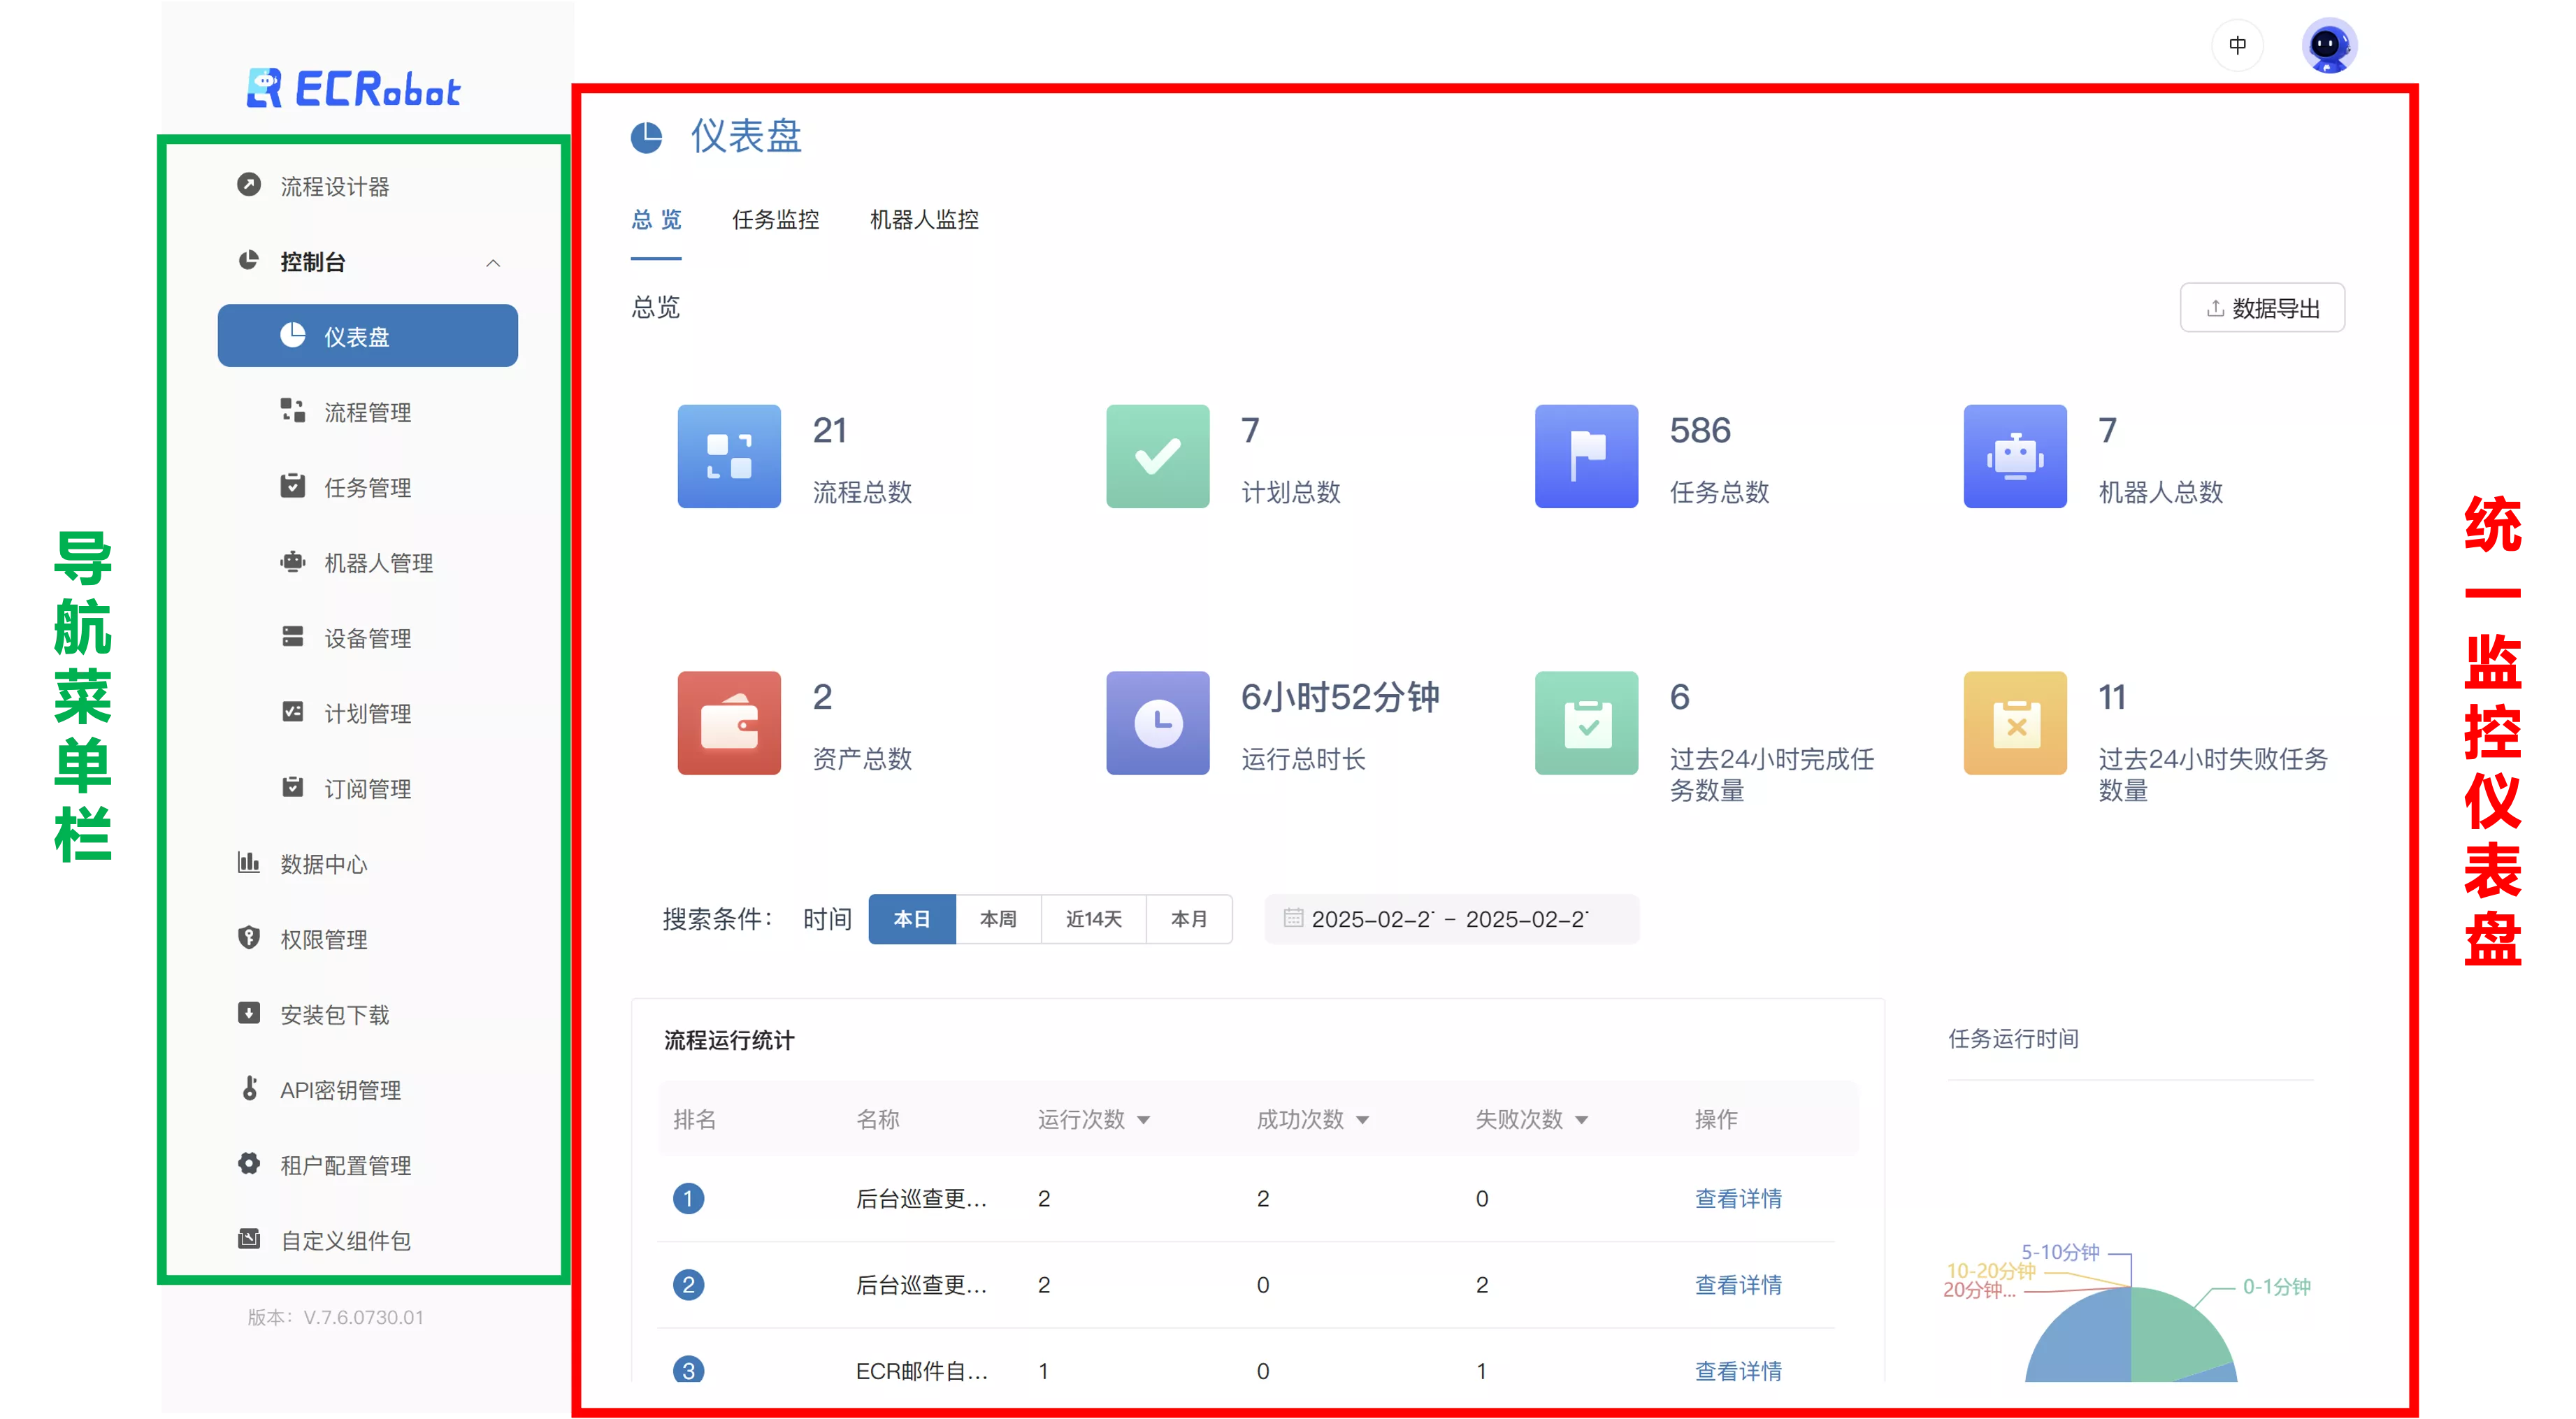
Task: Click the 数据中心 bar chart icon
Action: 249,862
